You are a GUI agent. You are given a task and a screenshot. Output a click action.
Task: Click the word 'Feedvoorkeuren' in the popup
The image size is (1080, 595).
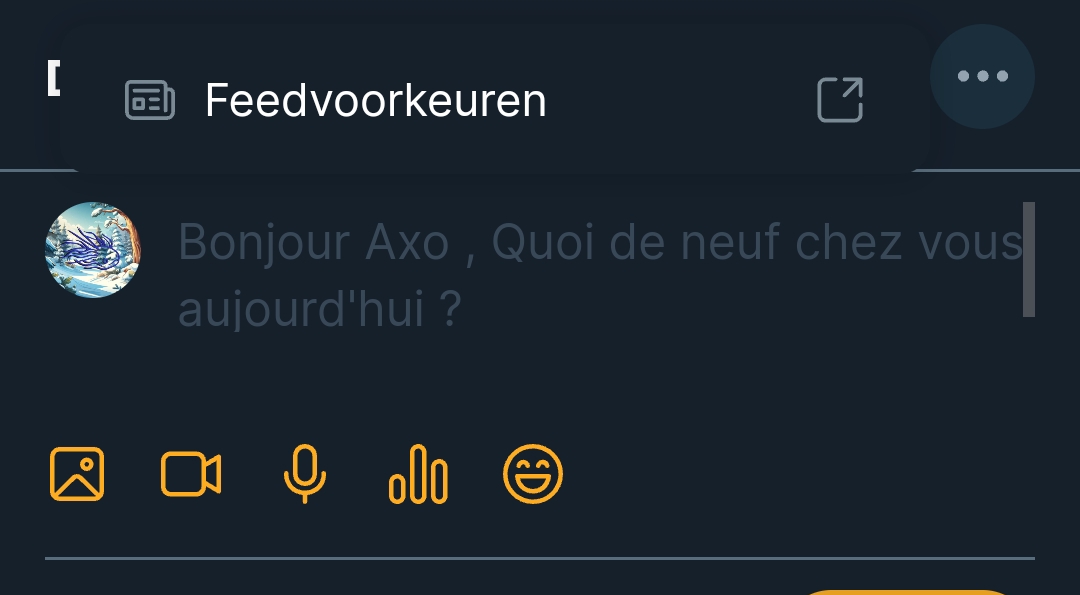(x=376, y=101)
